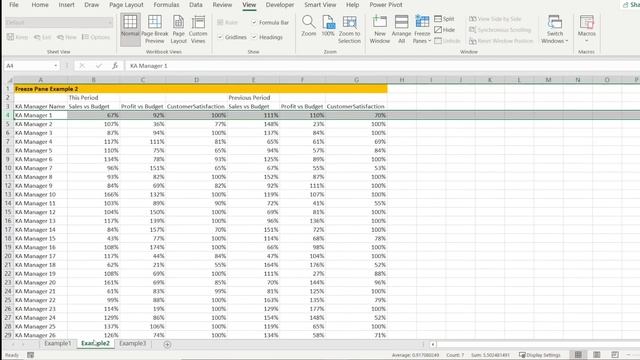Expand the Name Box dropdown
Viewport: 640px width, 360px height.
click(56, 66)
